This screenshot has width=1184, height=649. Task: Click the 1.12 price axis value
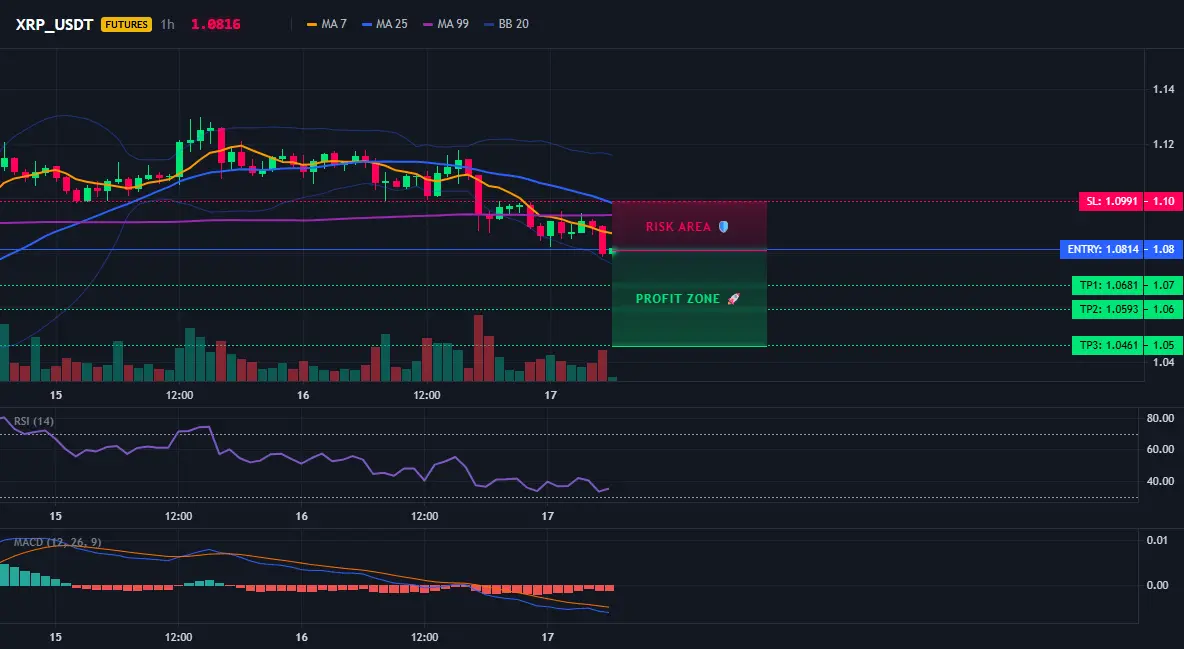click(1163, 144)
